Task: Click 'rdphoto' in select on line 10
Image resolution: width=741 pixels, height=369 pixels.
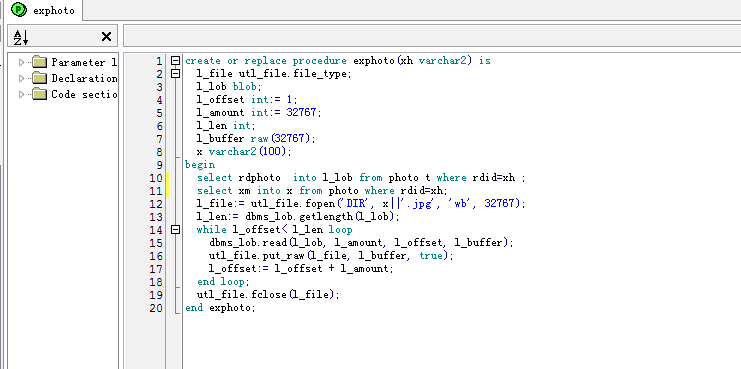Action: click(259, 178)
